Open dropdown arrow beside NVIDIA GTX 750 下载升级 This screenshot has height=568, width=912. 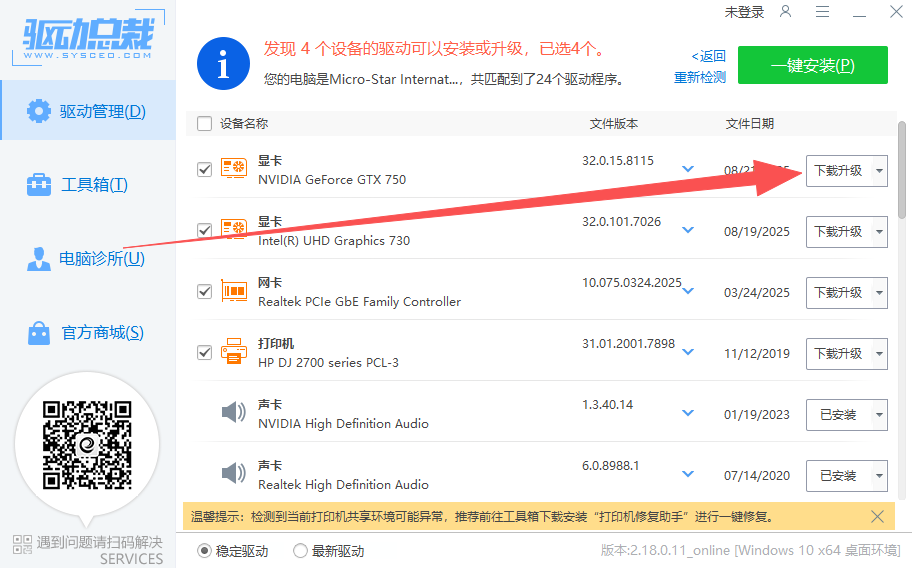[878, 171]
